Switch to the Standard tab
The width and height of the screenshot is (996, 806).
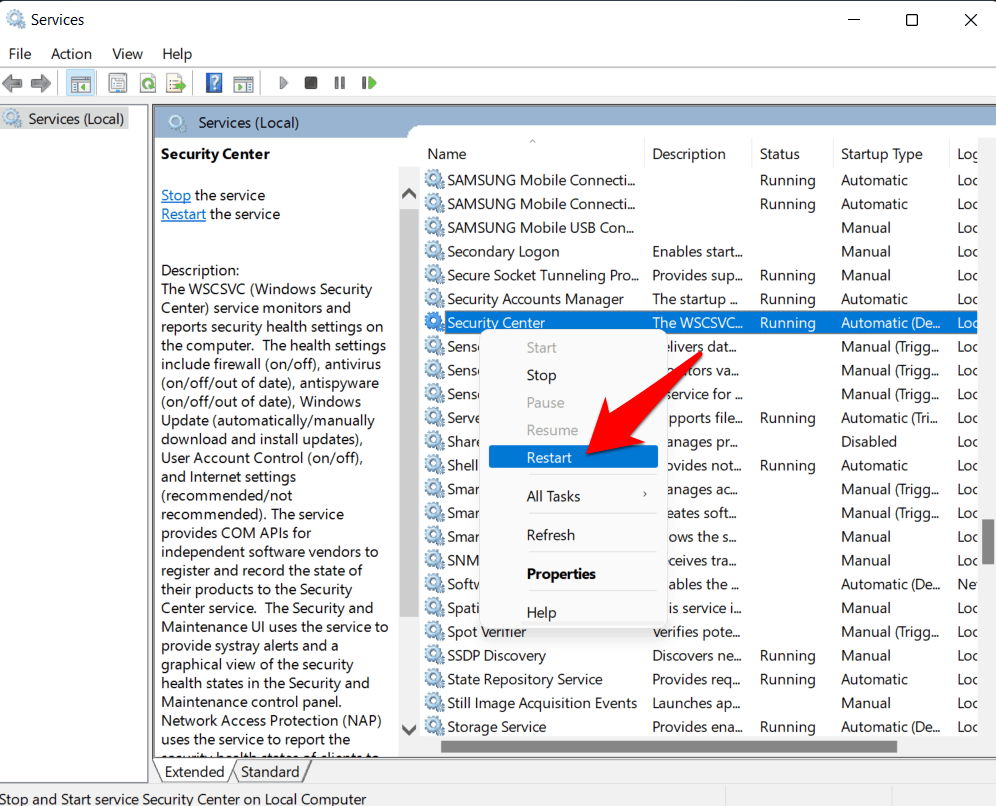(270, 771)
